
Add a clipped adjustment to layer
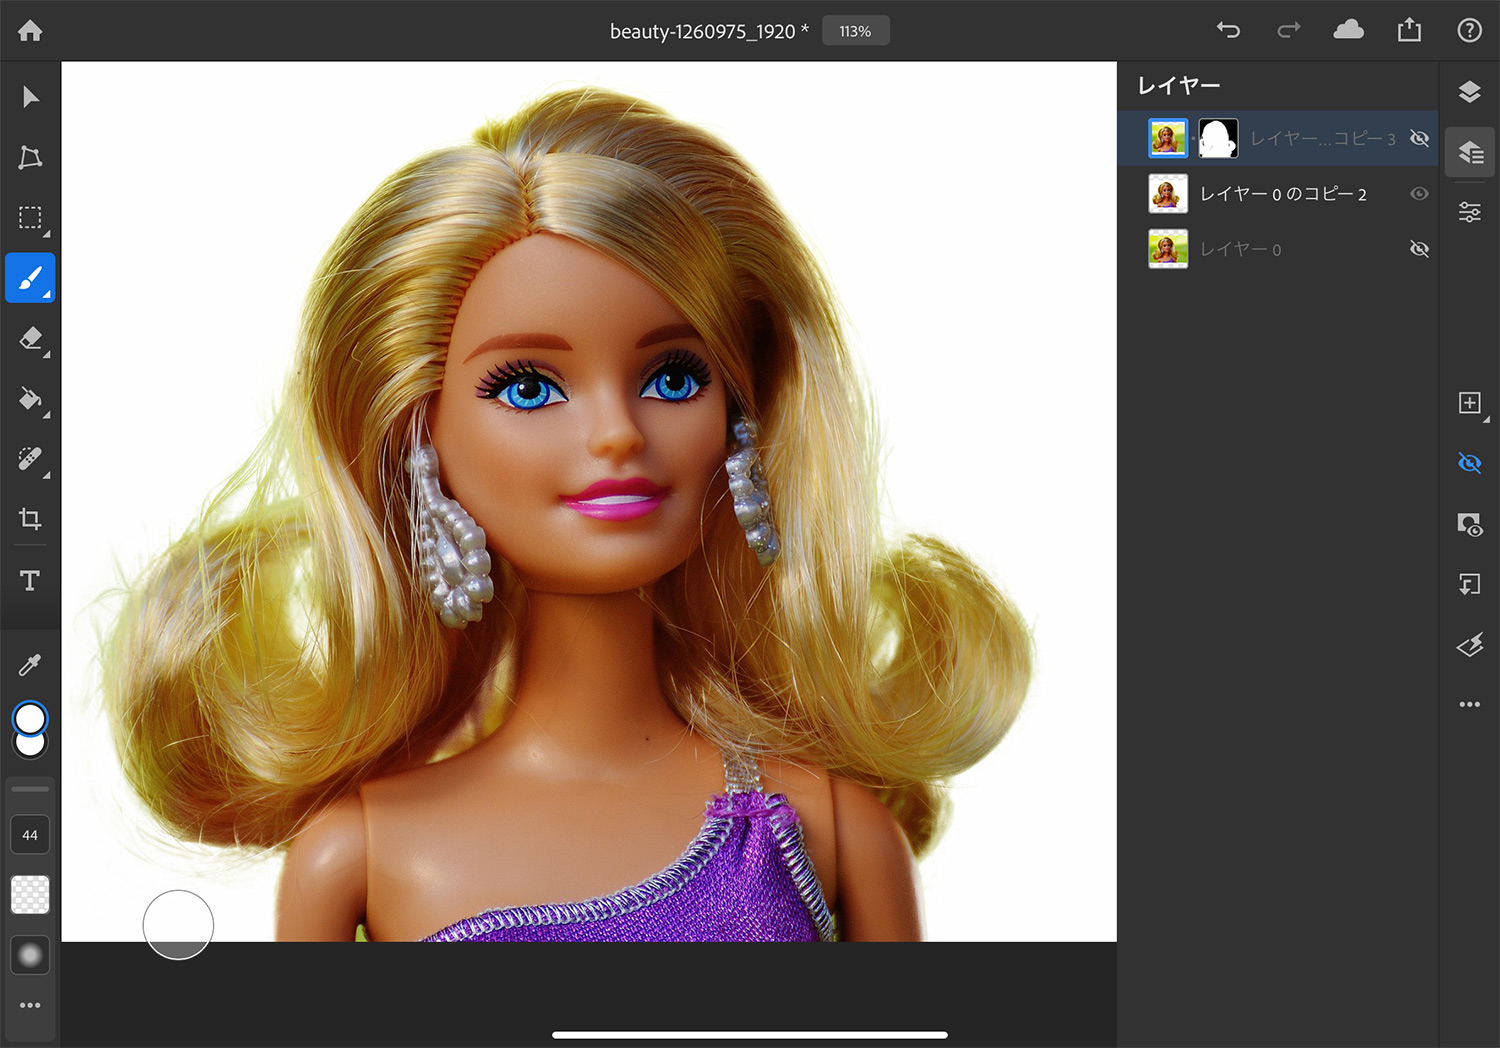1469,584
